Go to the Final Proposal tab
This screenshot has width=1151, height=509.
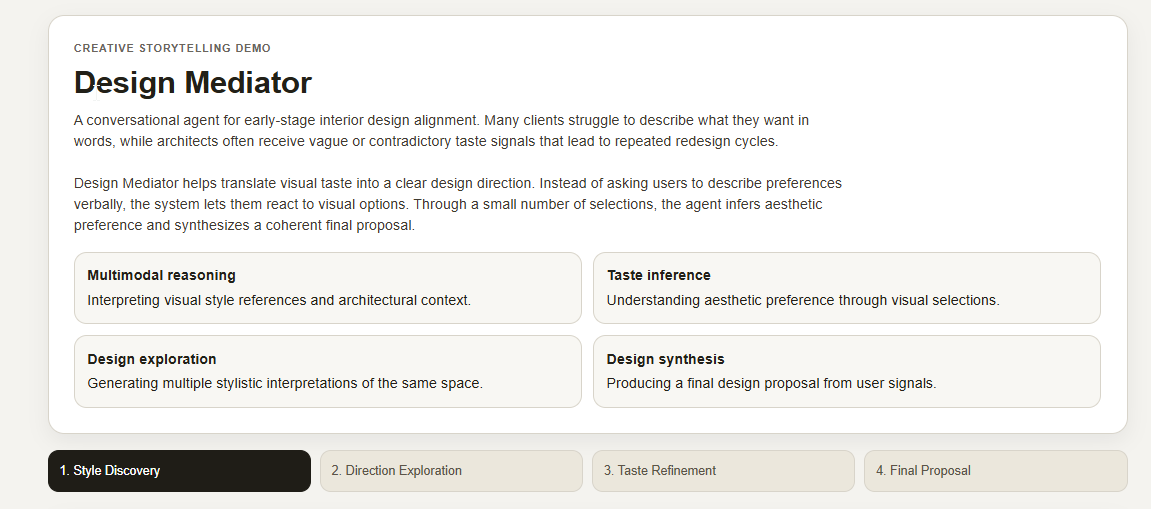coord(995,471)
